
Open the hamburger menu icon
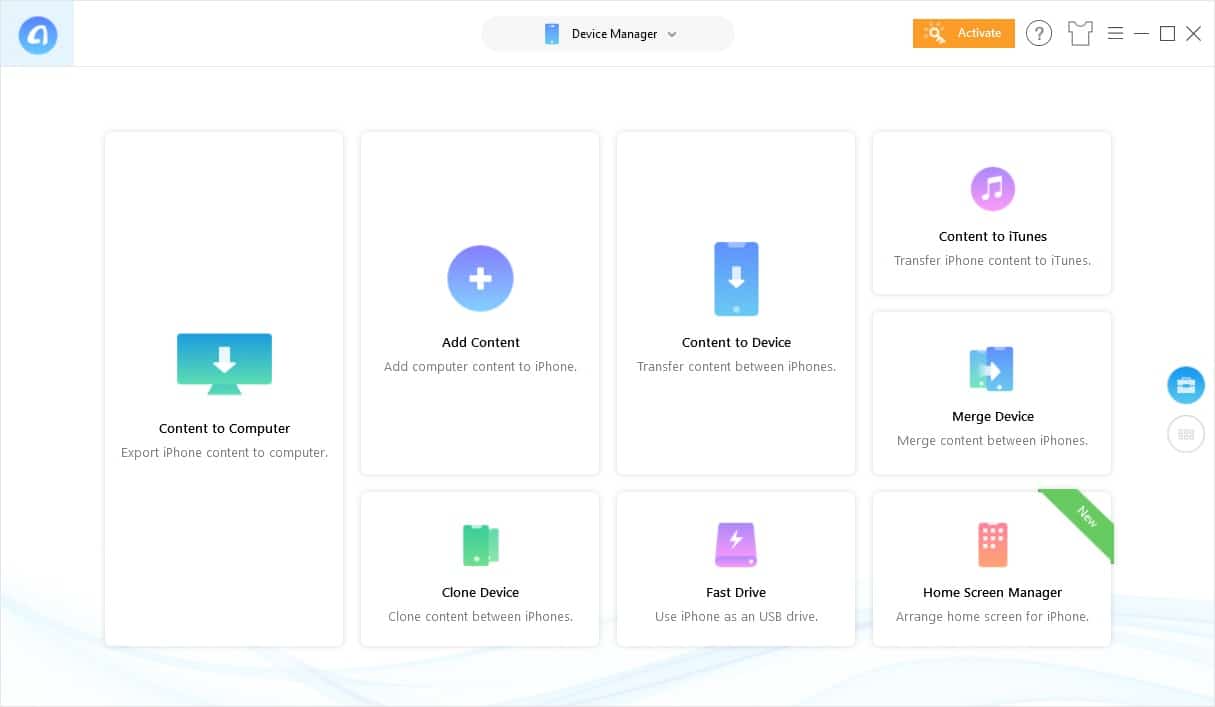click(x=1116, y=34)
